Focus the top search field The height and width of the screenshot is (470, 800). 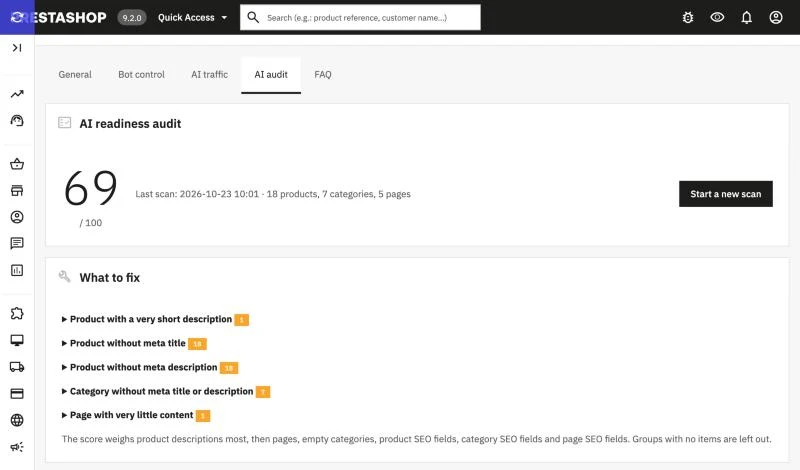pos(360,17)
